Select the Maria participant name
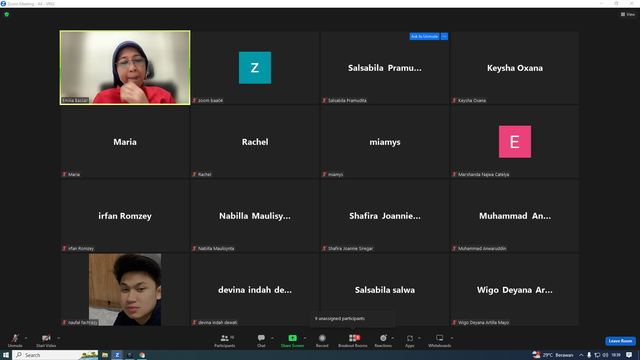This screenshot has height=360, width=640. click(x=125, y=142)
